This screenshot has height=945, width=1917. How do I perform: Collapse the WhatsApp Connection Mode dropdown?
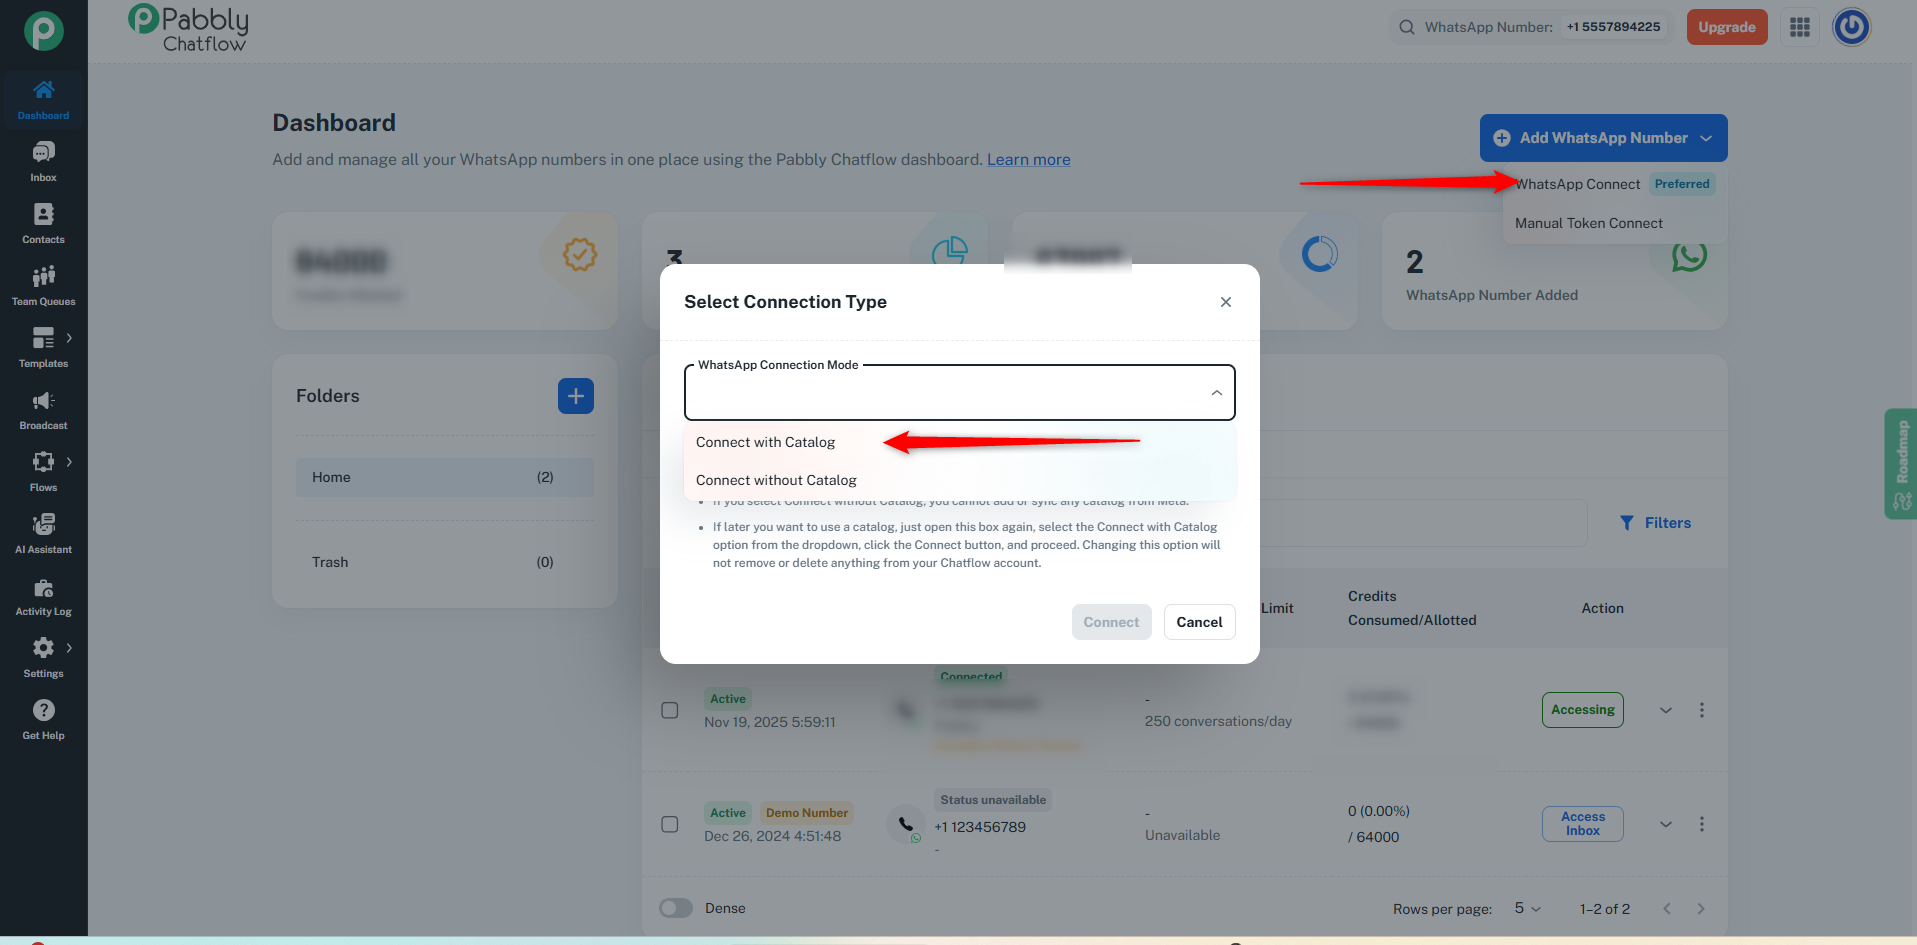[x=1216, y=393]
